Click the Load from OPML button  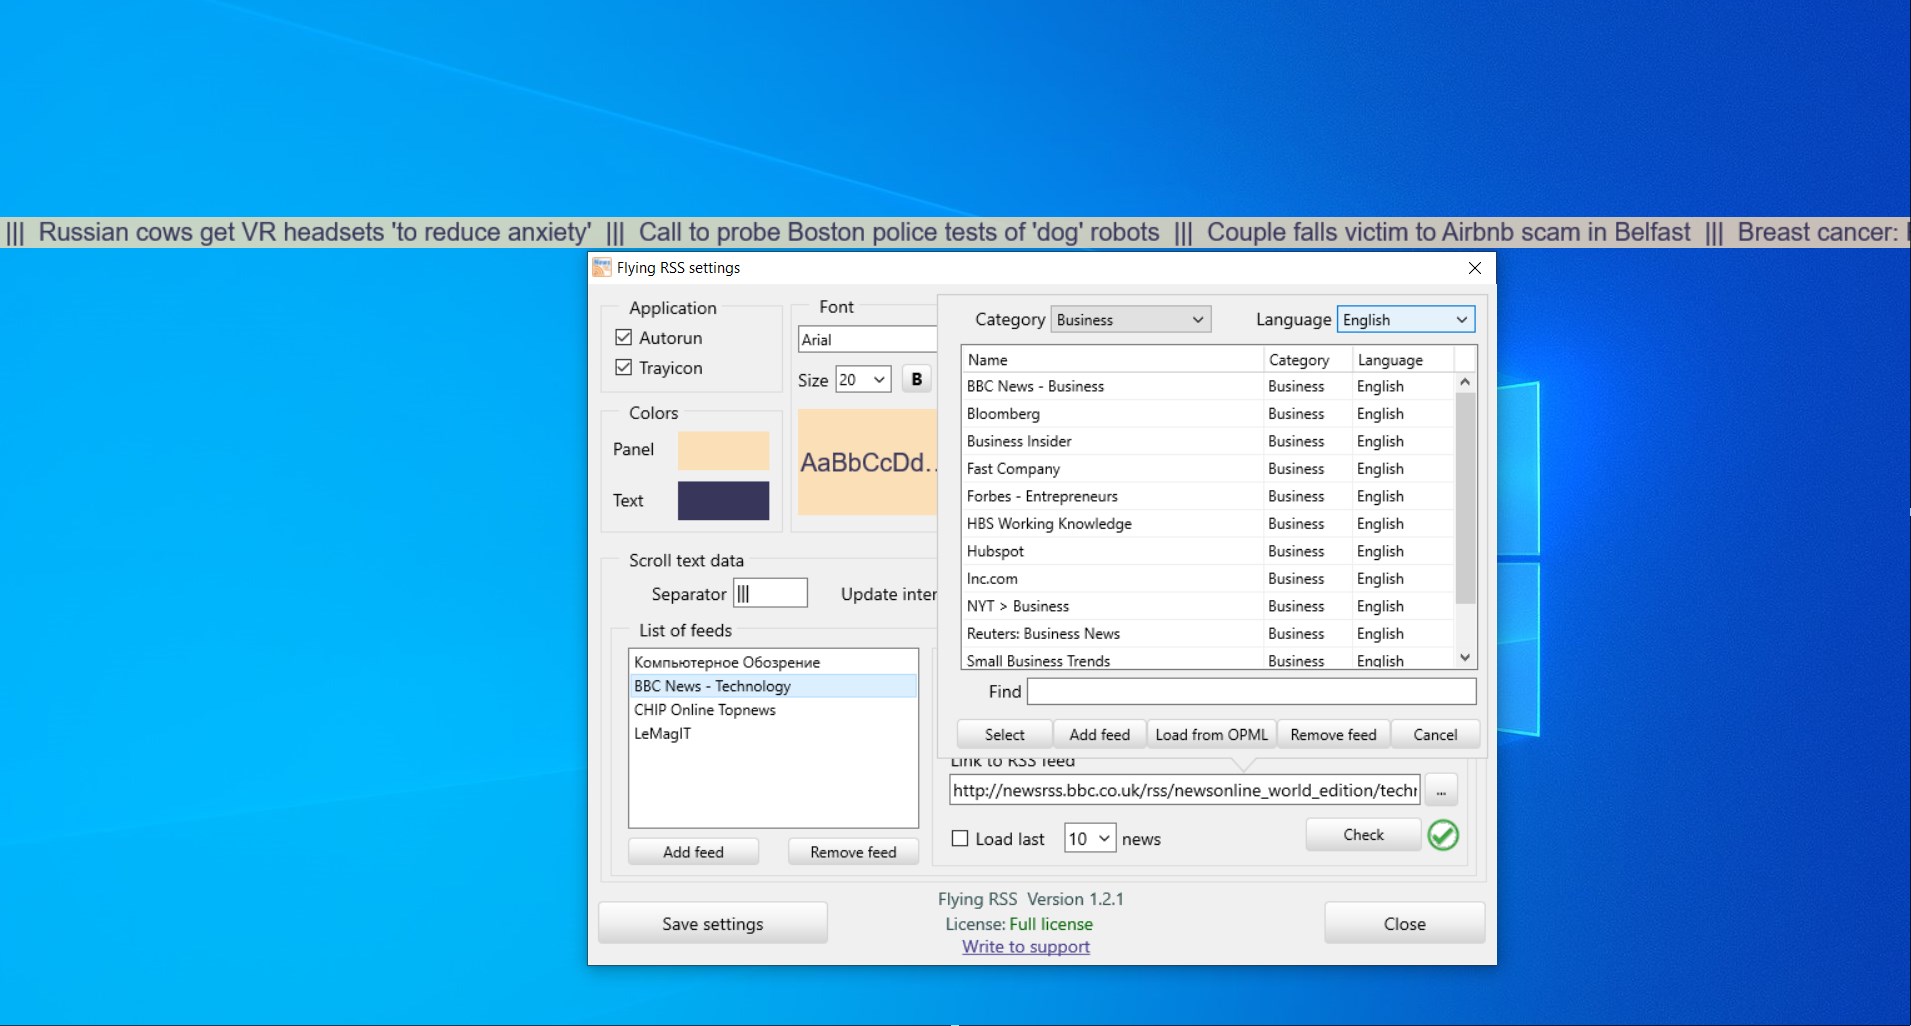pyautogui.click(x=1210, y=733)
